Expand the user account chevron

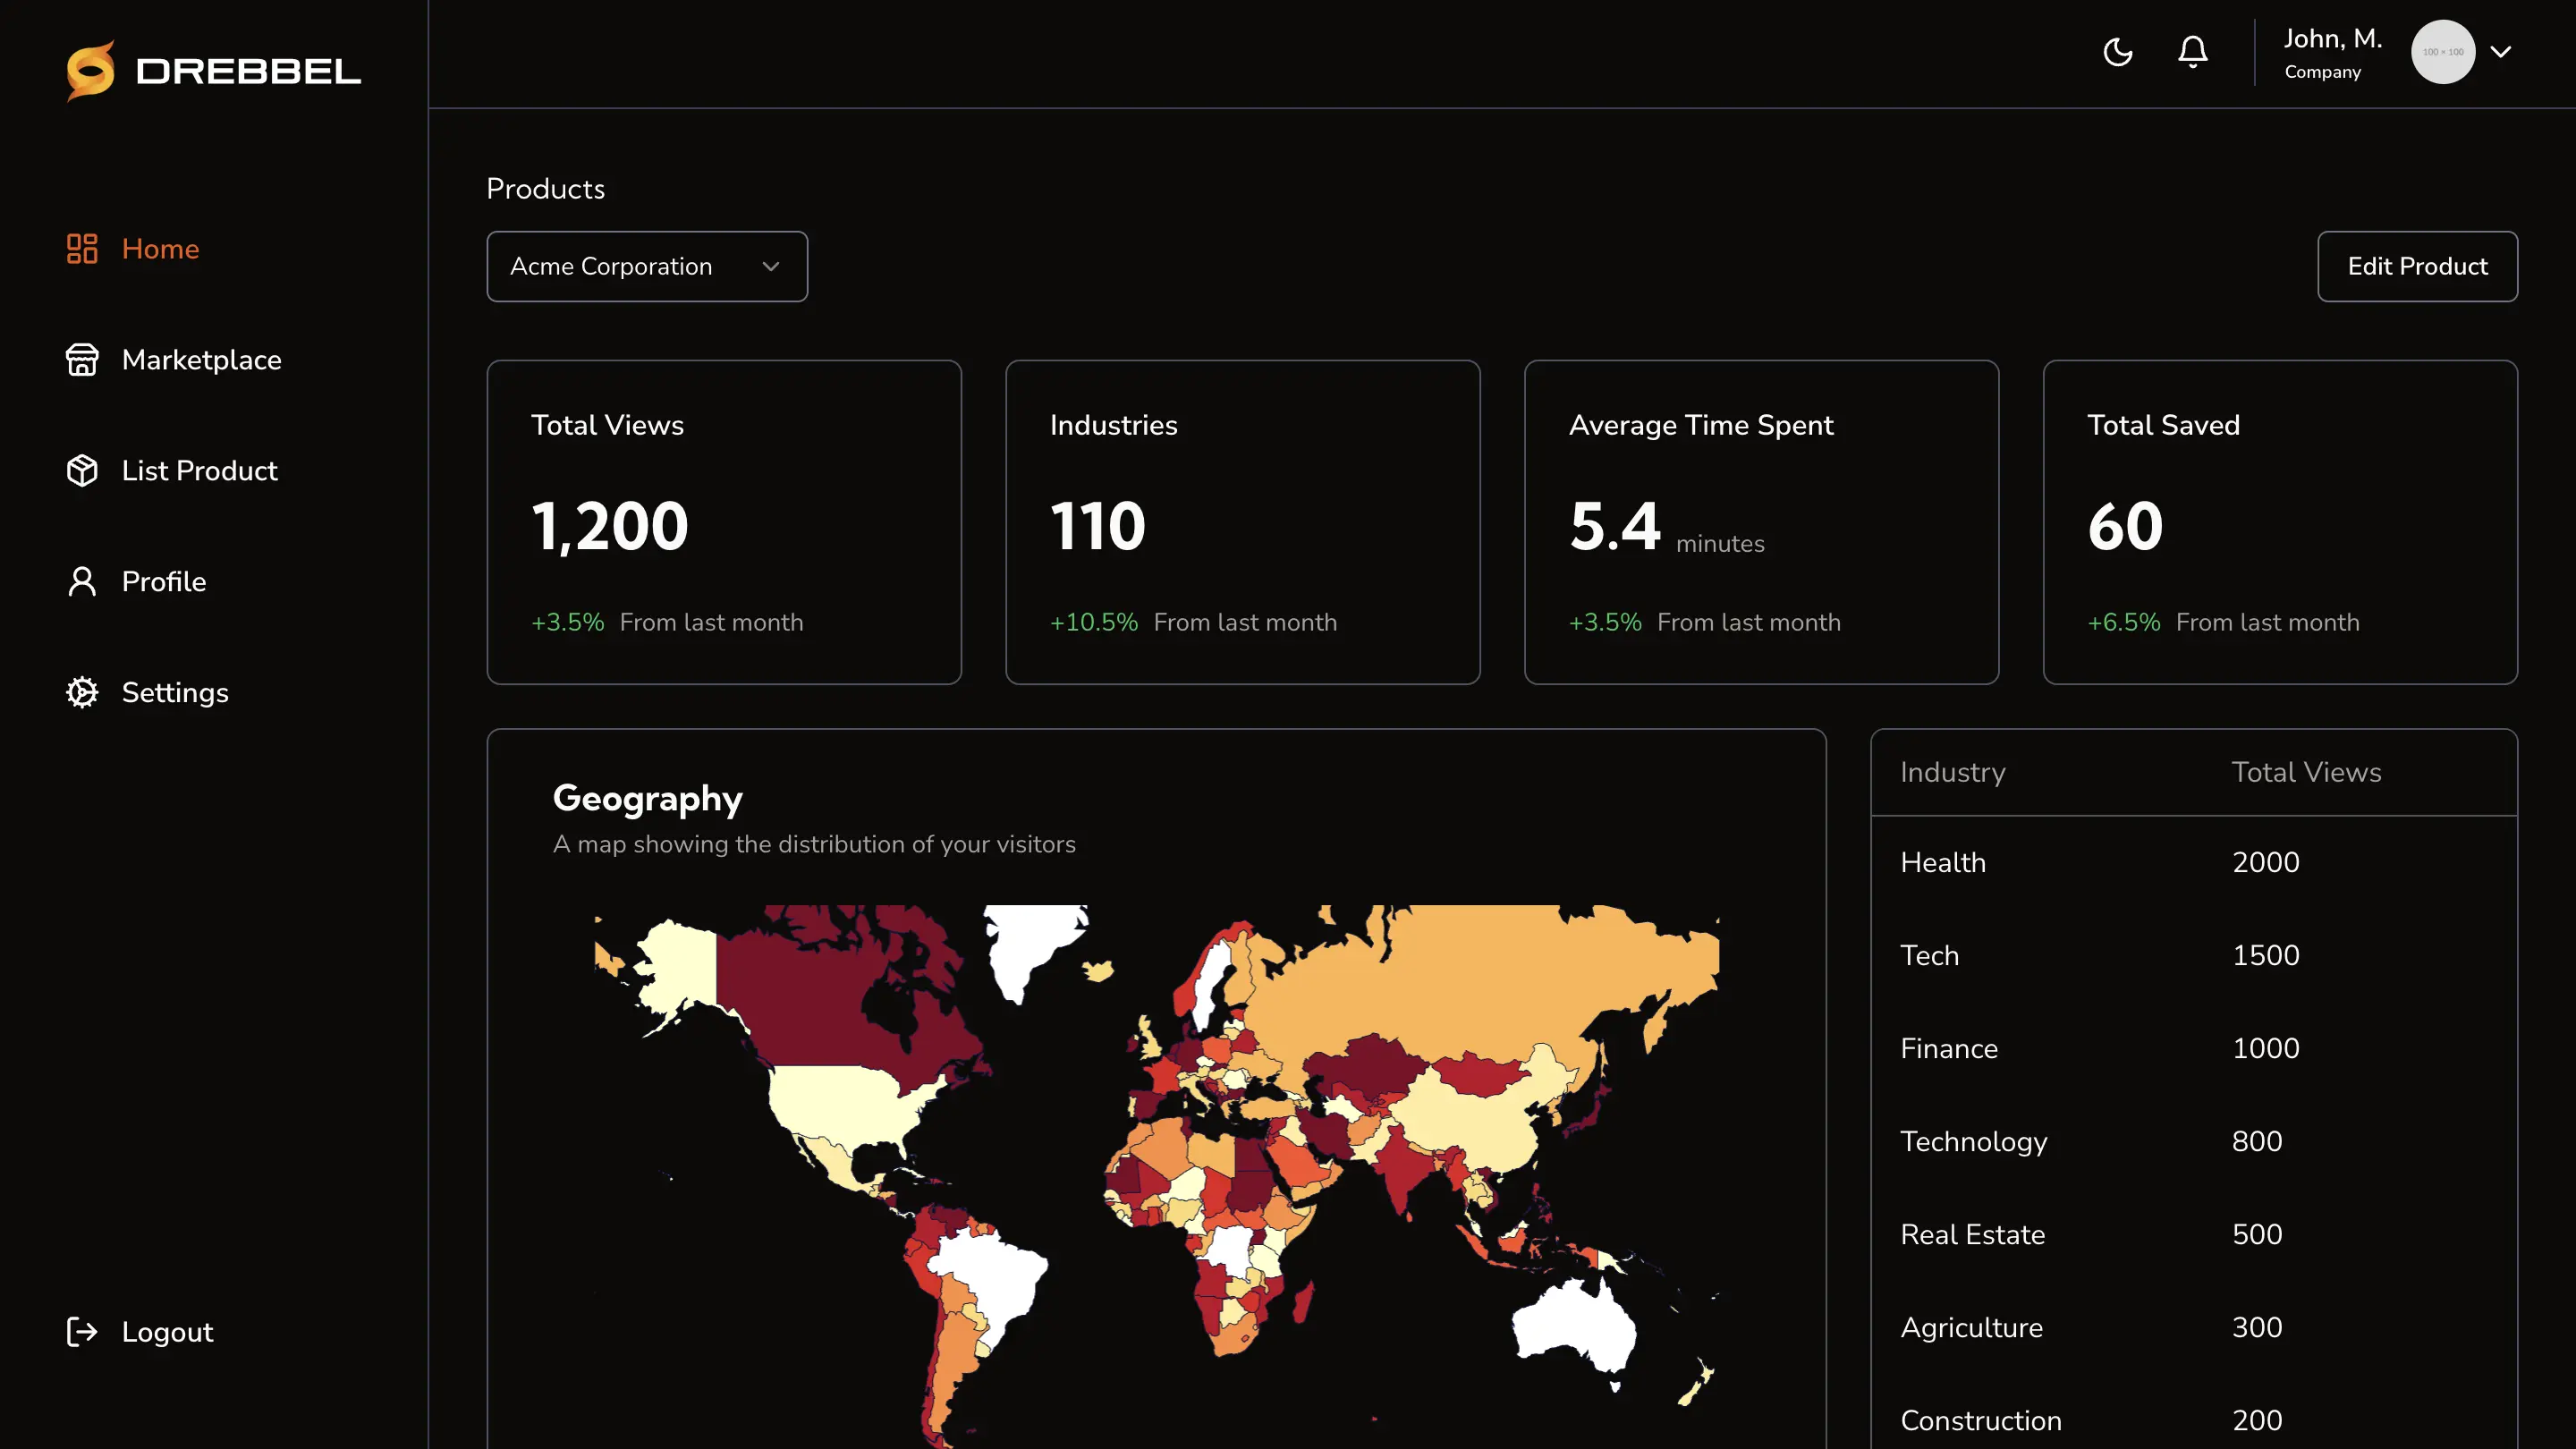(x=2501, y=52)
